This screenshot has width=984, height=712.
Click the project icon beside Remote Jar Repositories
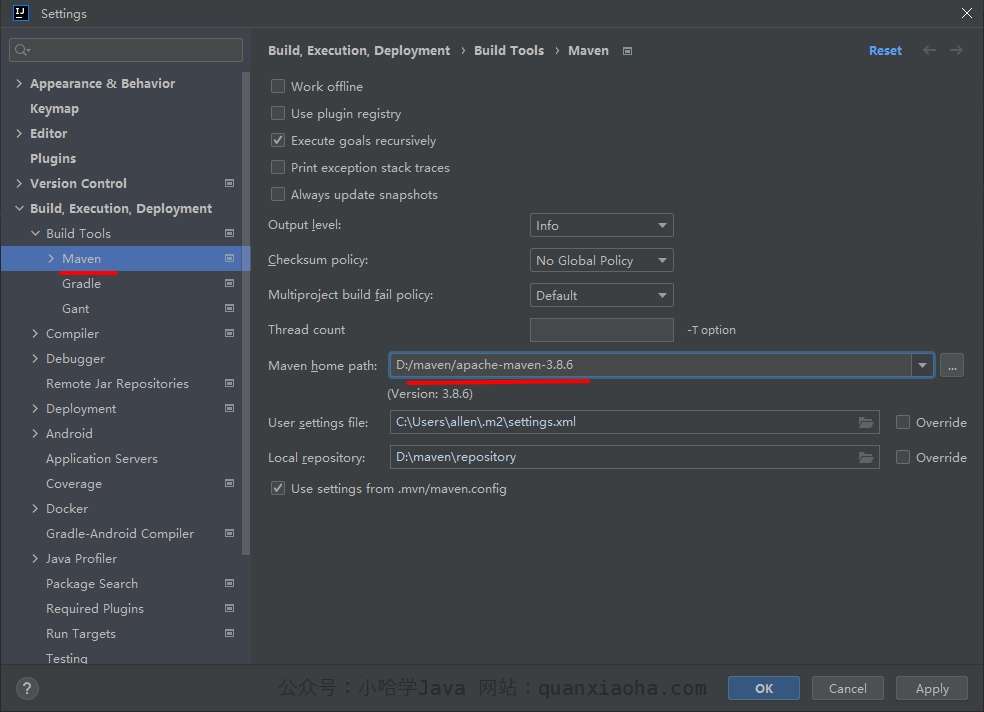coord(230,383)
